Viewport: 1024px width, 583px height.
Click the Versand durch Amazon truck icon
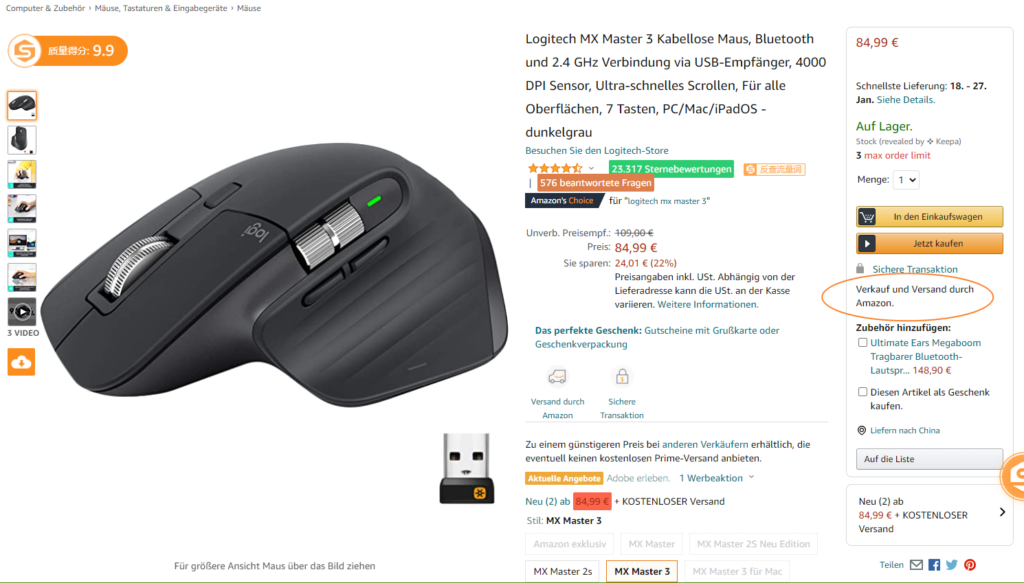[557, 377]
